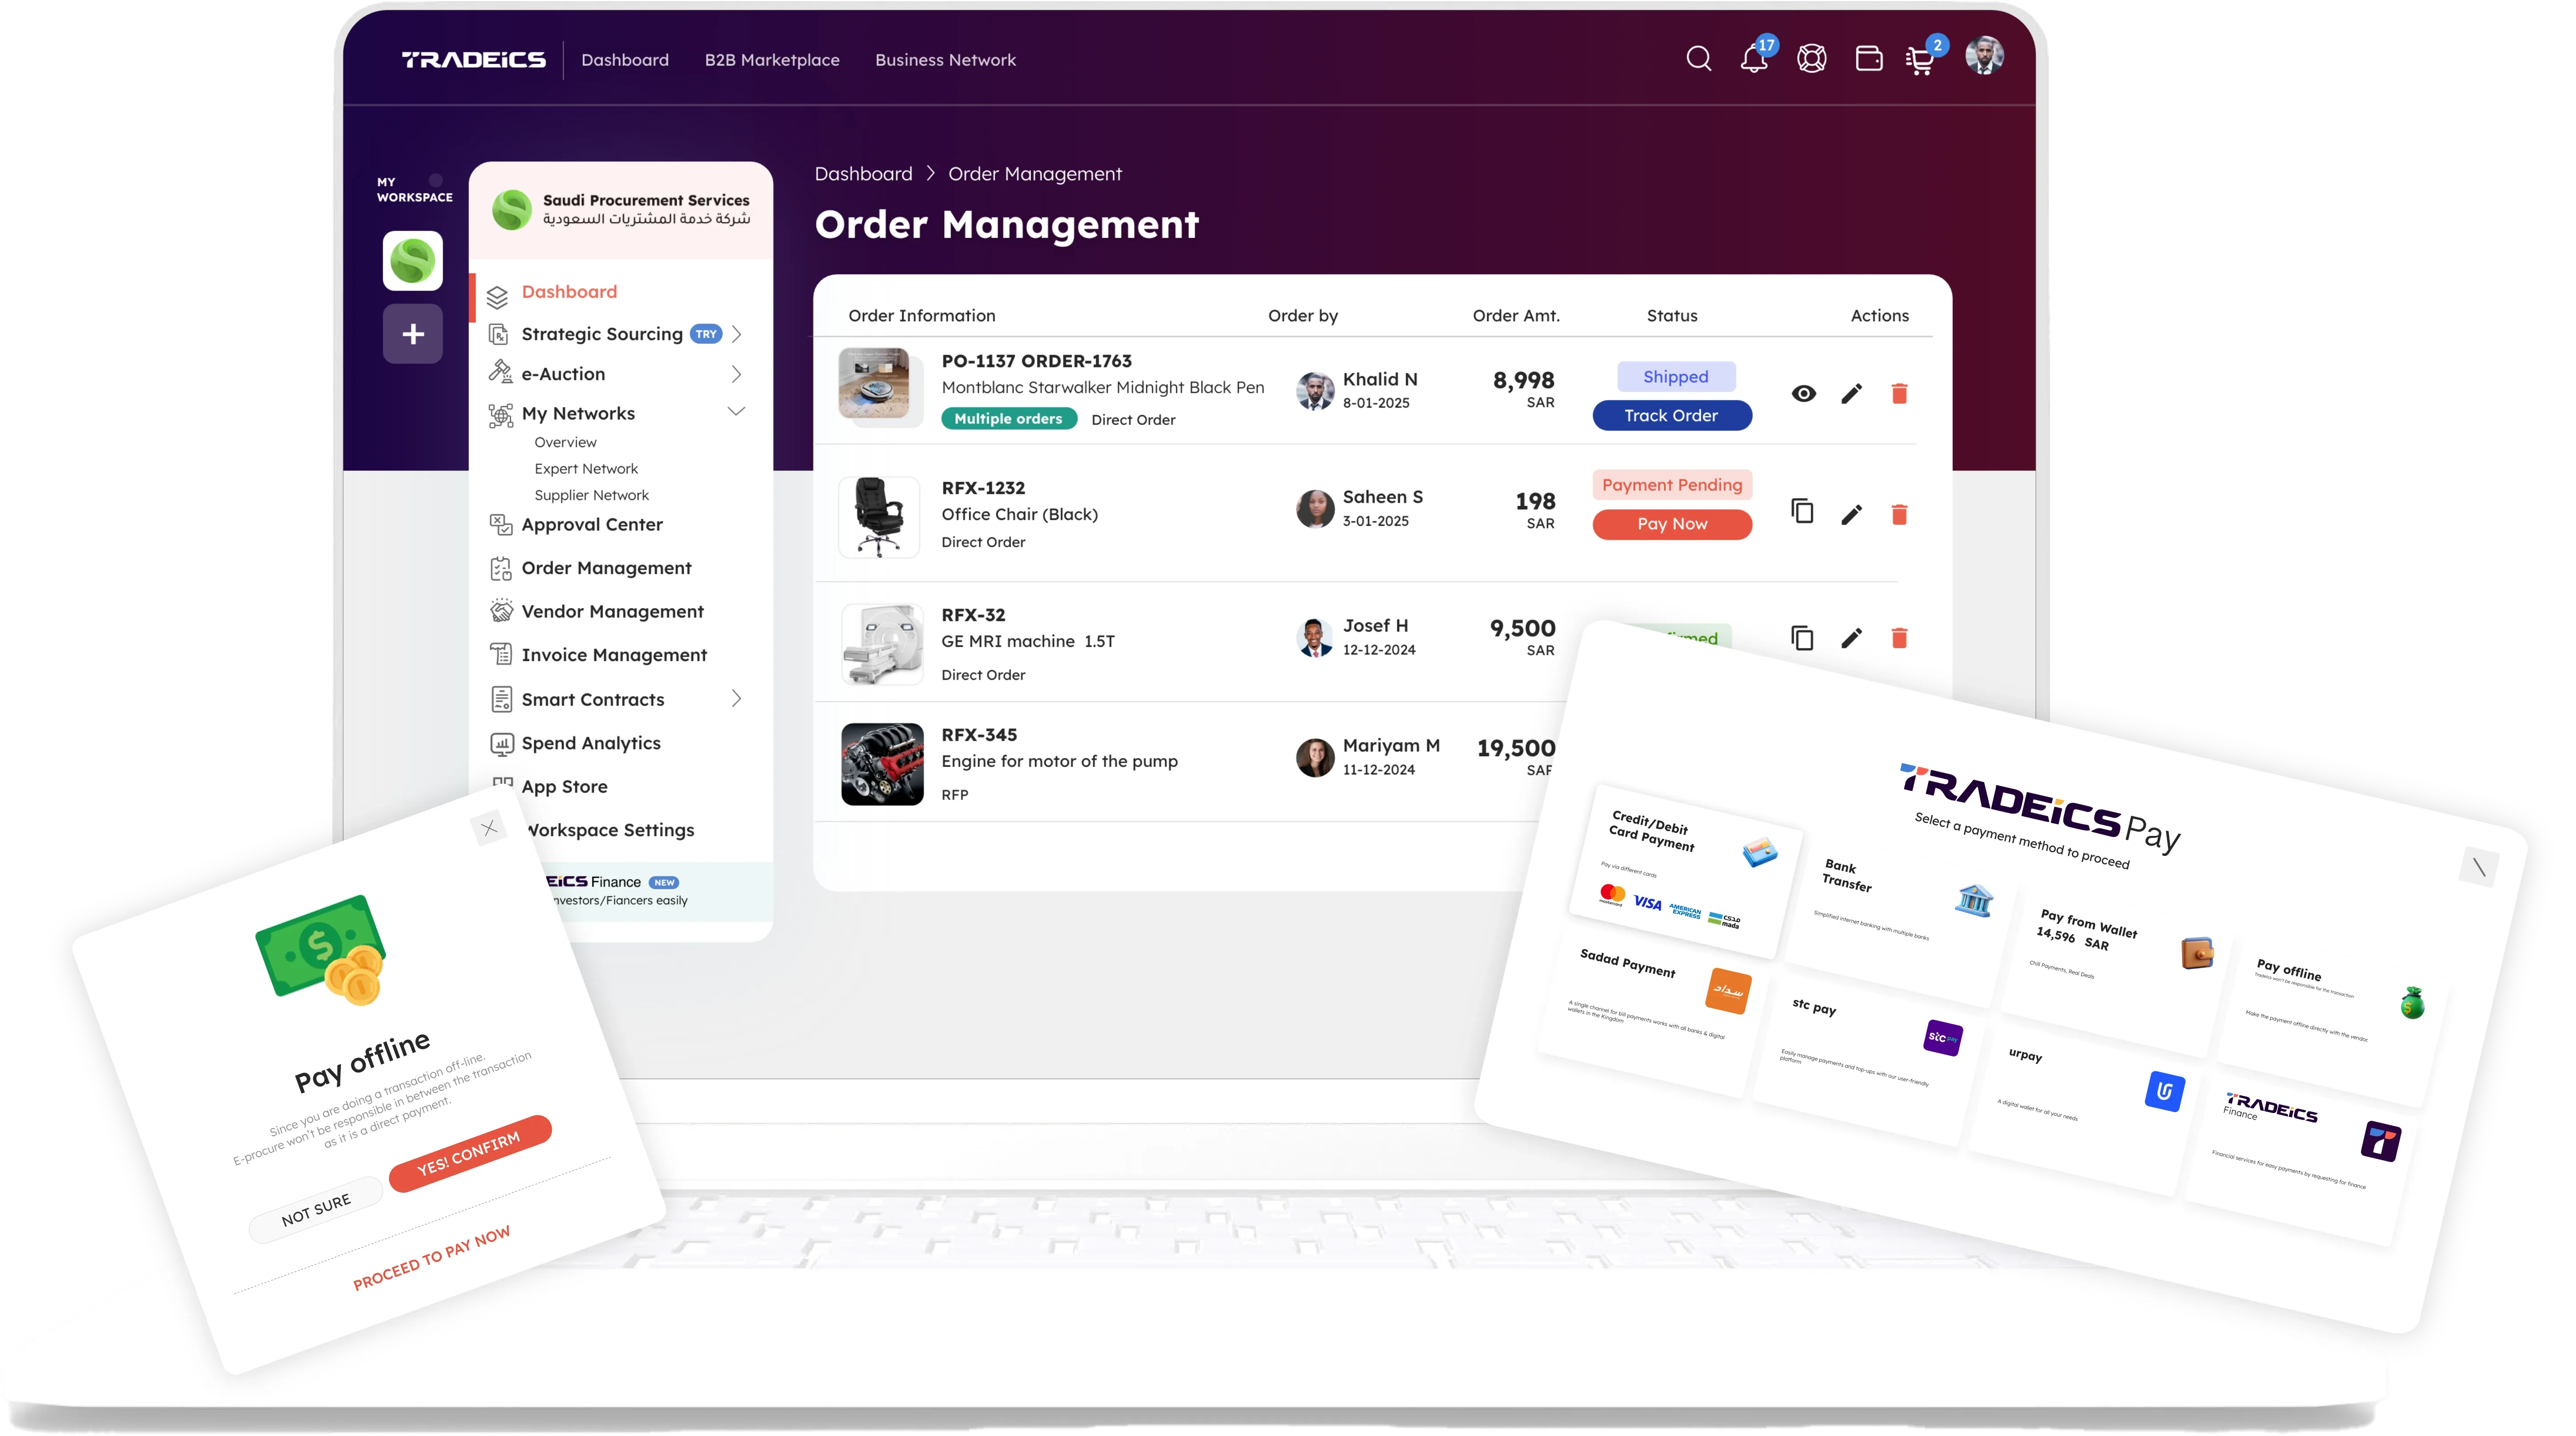Image resolution: width=2576 pixels, height=1436 pixels.
Task: Track Order for PO-1137
Action: (x=1672, y=415)
